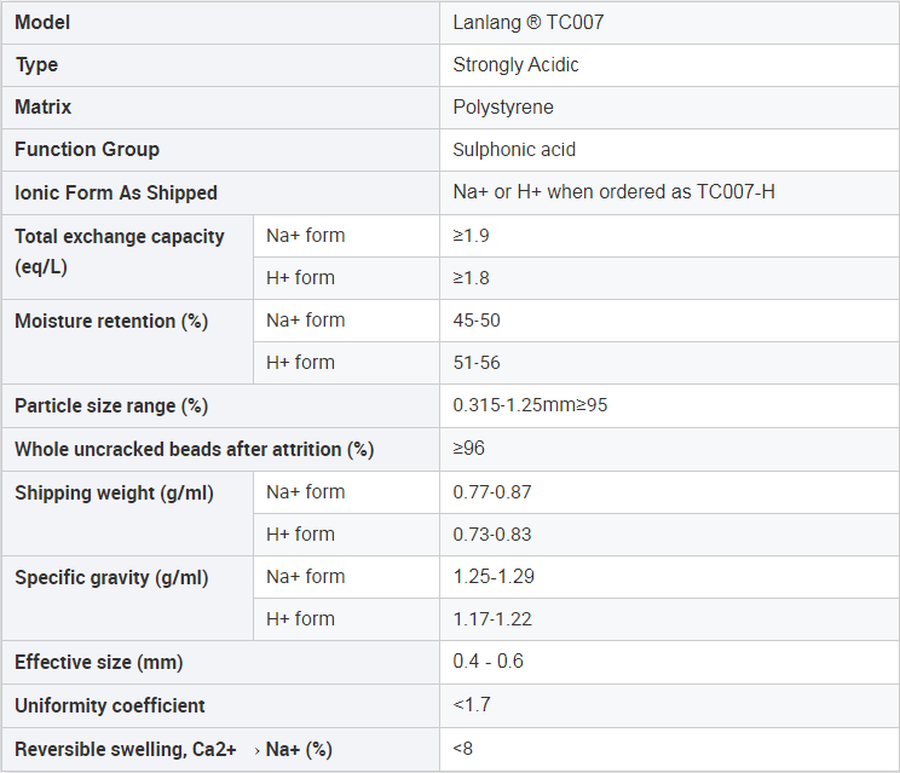The width and height of the screenshot is (900, 773).
Task: Click the Model row label
Action: 42,22
